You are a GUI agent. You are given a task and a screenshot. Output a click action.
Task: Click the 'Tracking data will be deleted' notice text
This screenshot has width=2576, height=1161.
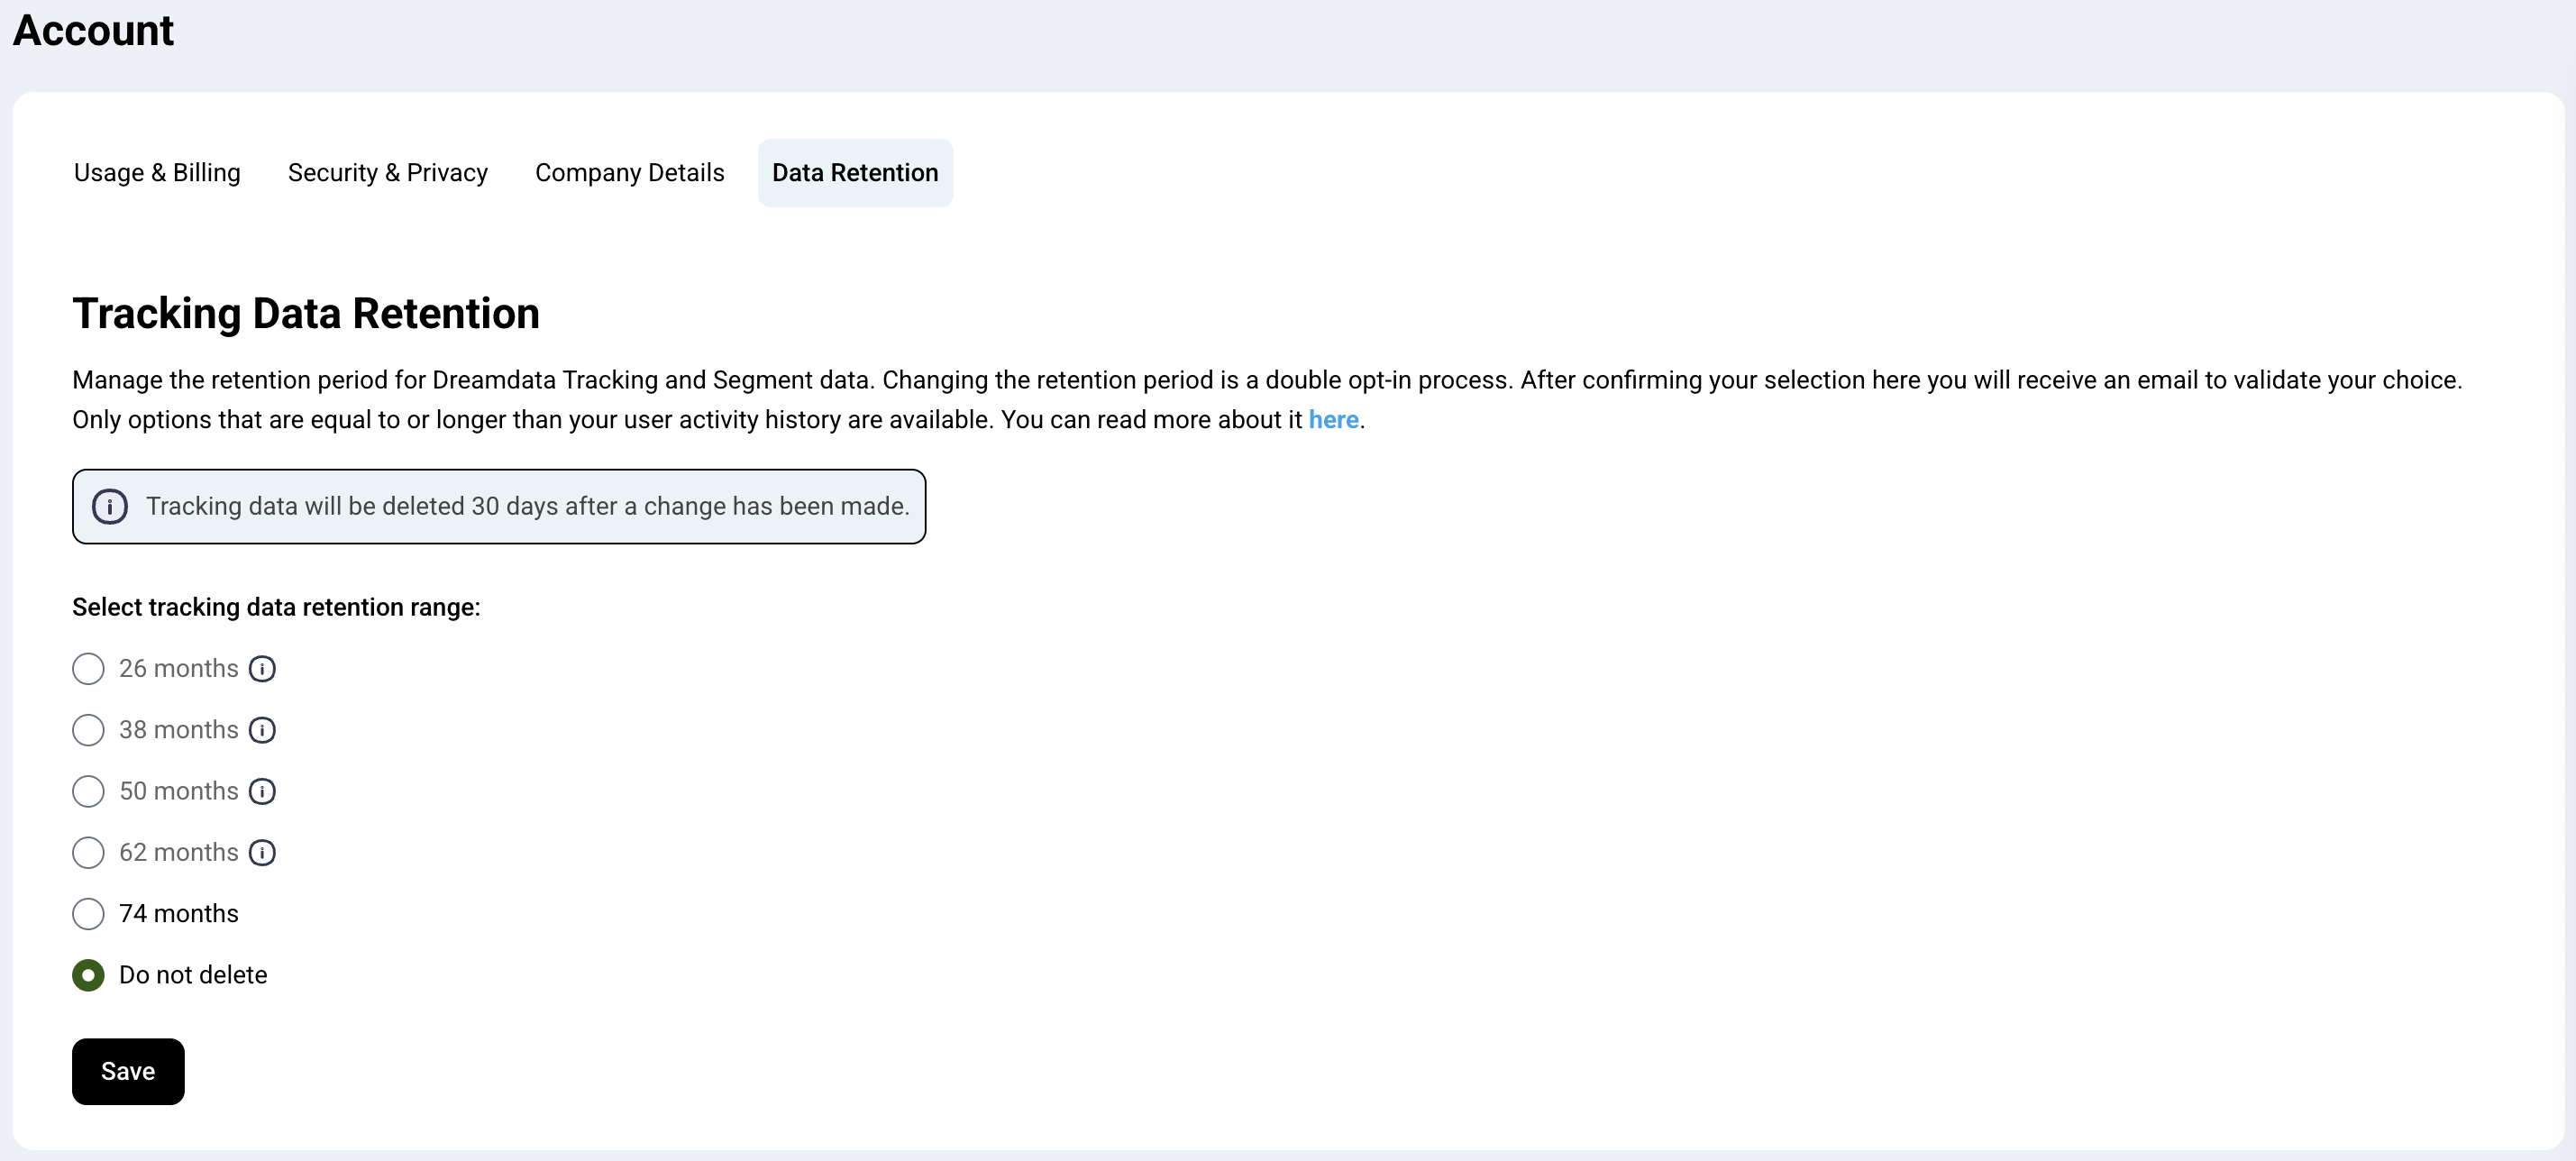(528, 506)
